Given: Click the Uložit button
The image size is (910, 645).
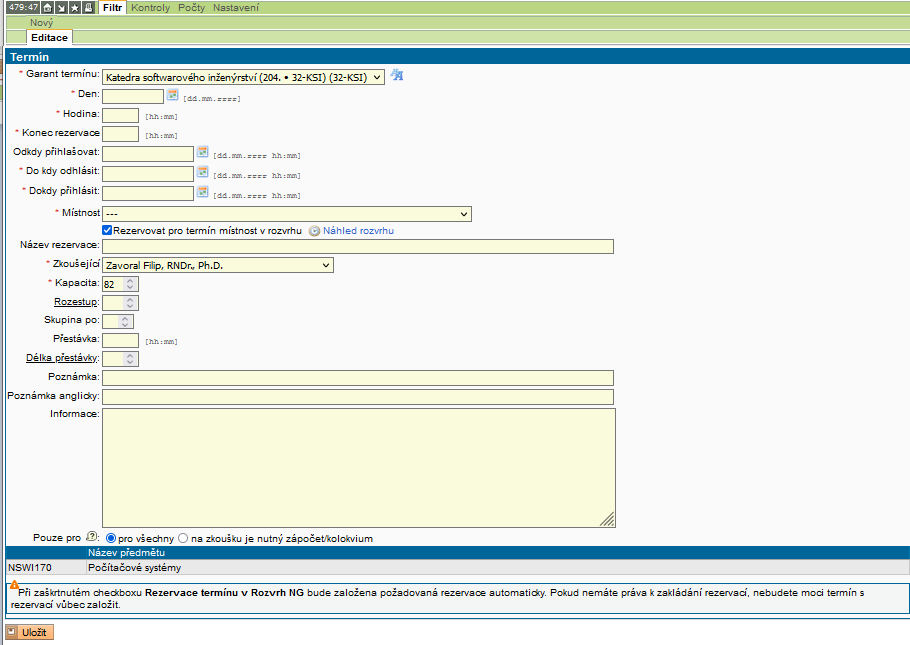Looking at the screenshot, I should [x=30, y=632].
